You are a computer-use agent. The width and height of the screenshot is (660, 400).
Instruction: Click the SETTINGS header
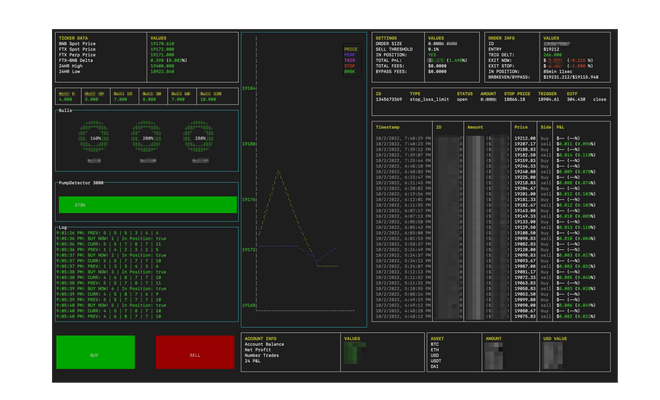(386, 38)
